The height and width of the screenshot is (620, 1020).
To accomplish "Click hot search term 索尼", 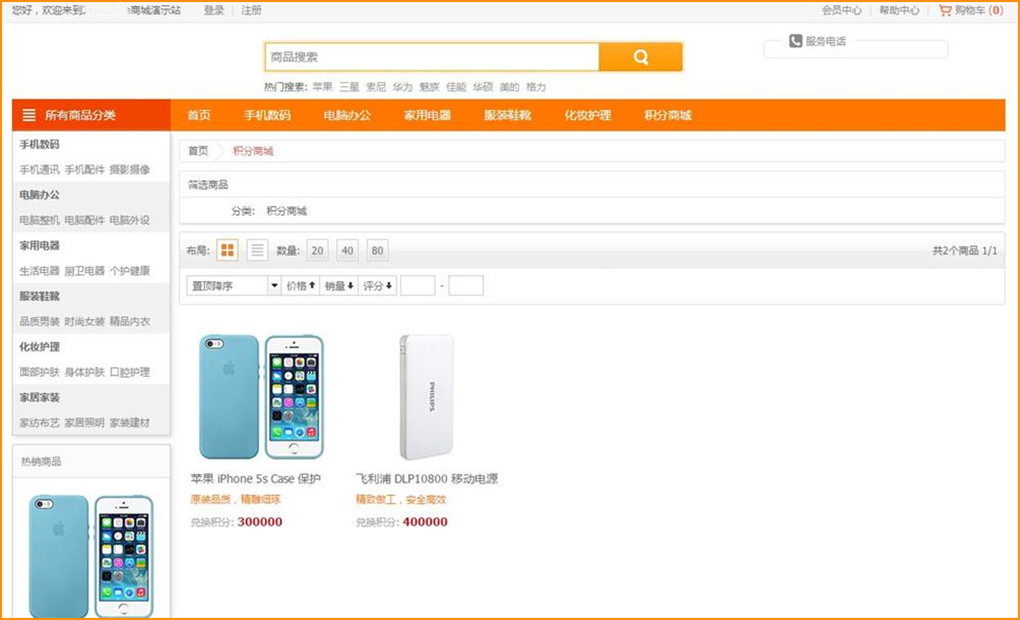I will pyautogui.click(x=376, y=87).
